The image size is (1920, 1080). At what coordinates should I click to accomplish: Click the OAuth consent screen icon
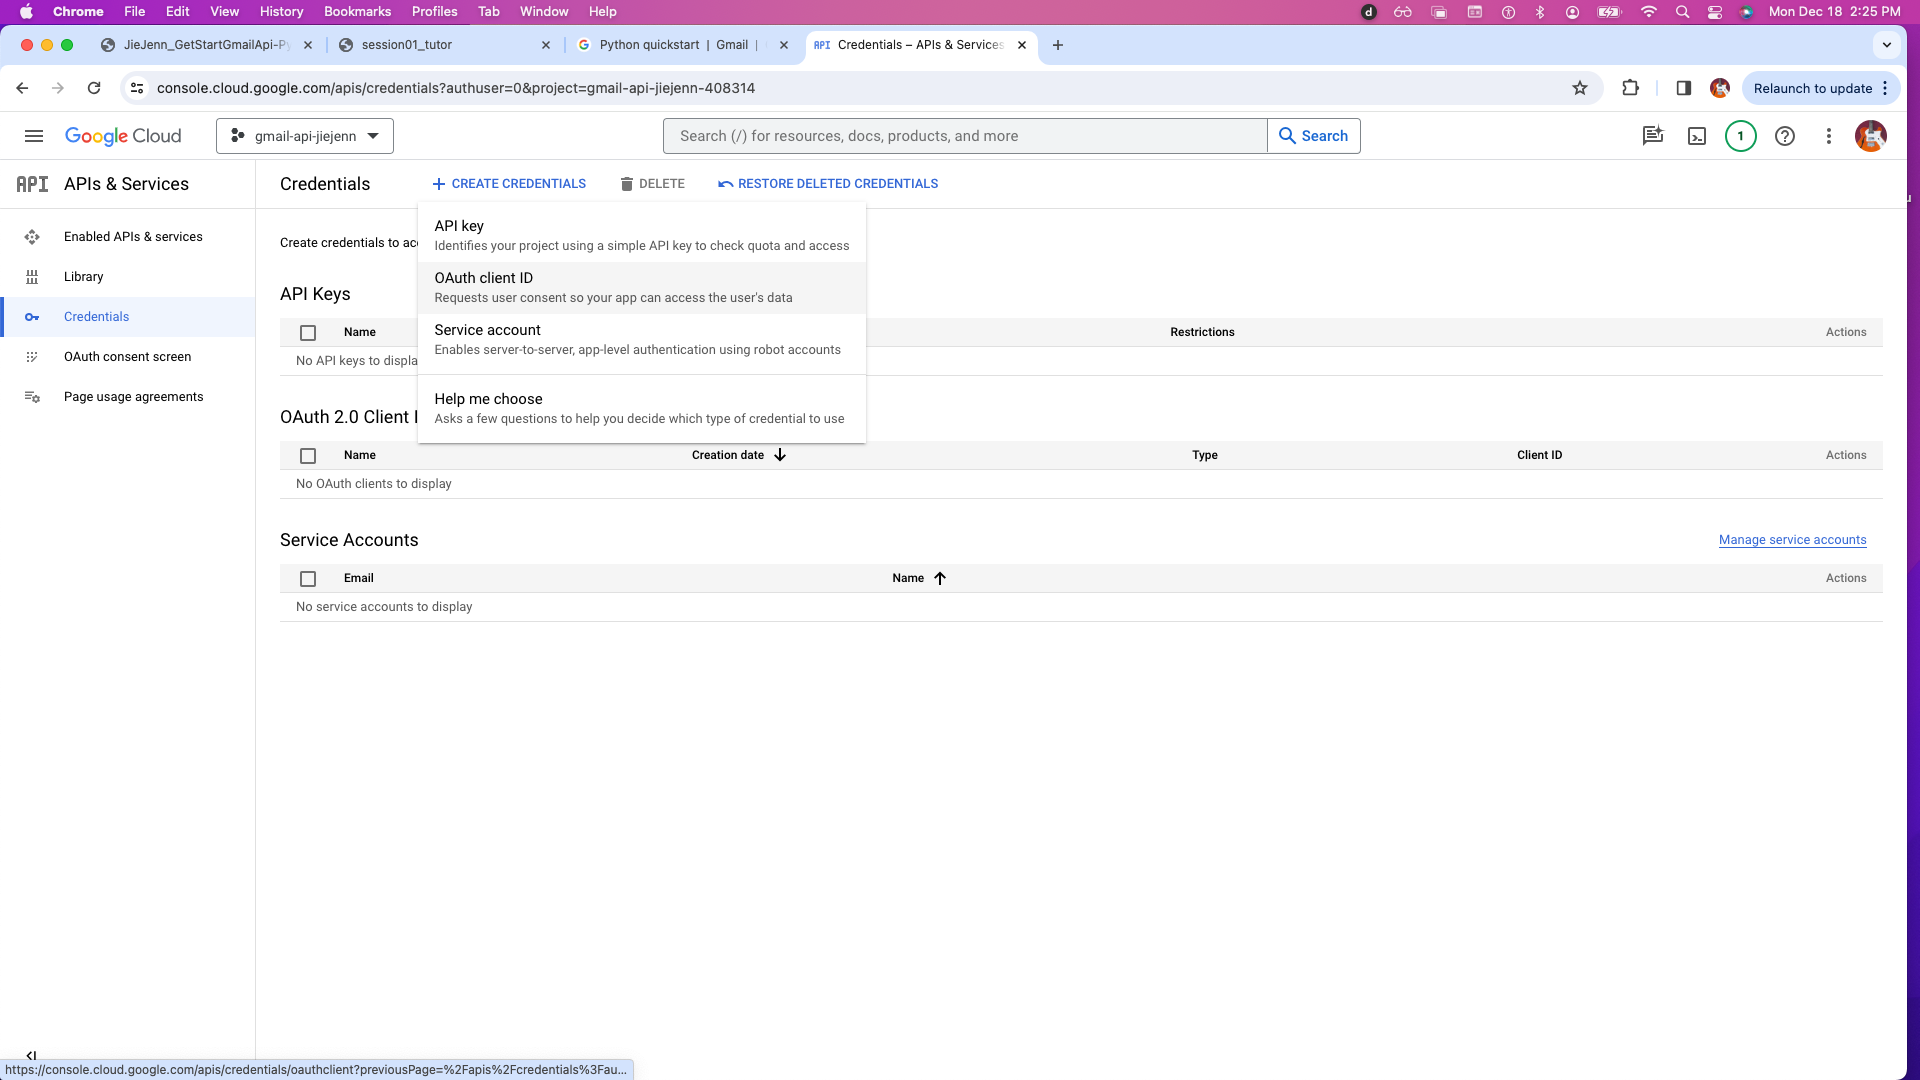click(32, 357)
